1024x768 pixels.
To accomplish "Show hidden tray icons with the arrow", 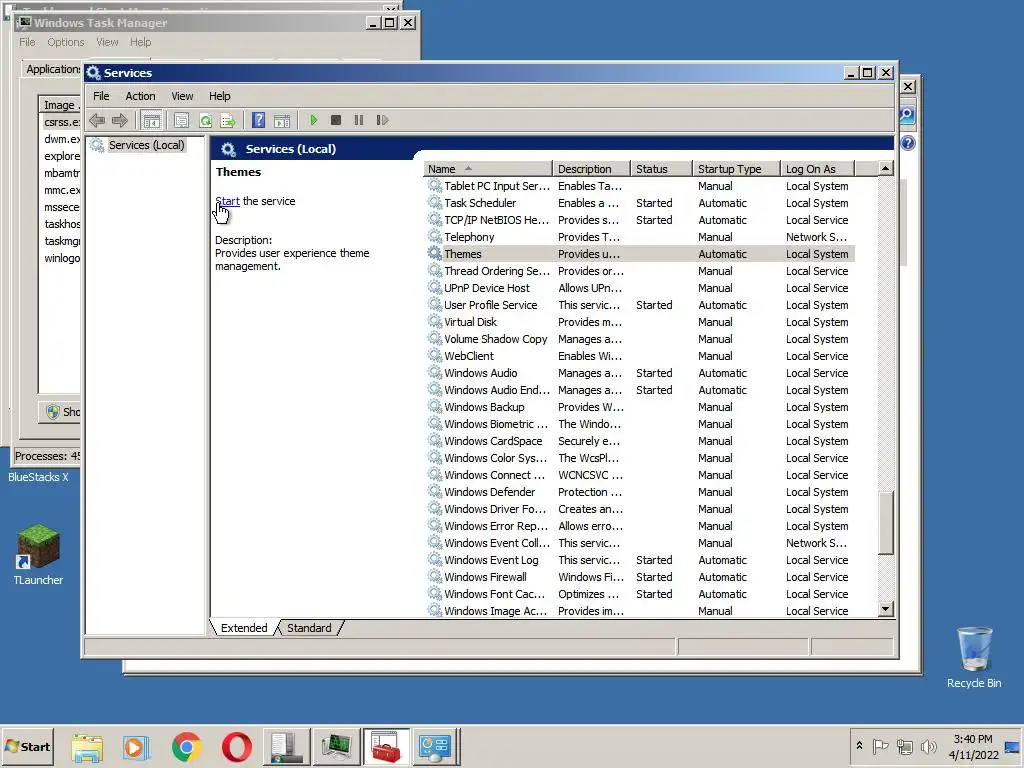I will [x=859, y=746].
